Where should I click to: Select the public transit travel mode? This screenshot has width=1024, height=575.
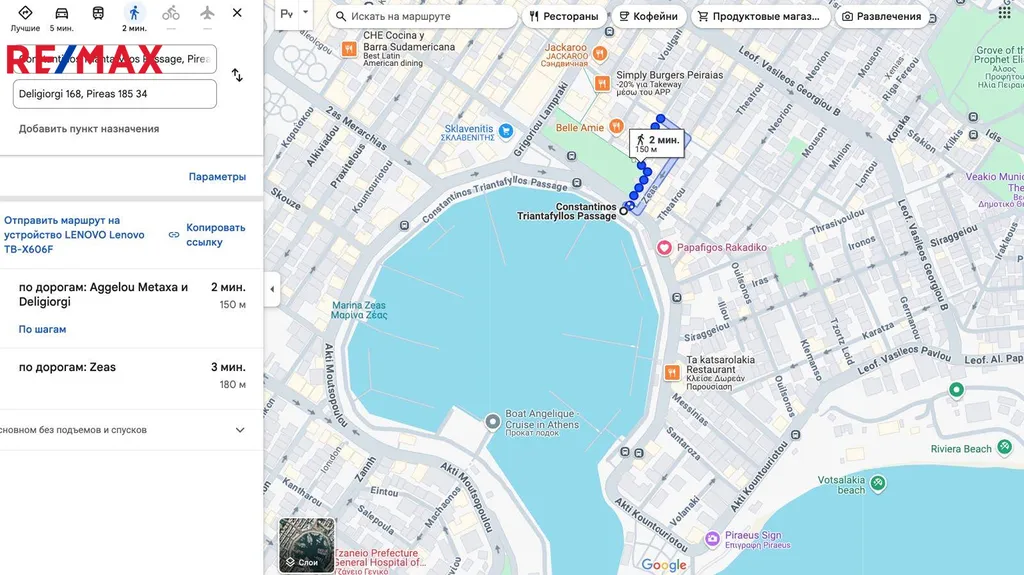[98, 13]
